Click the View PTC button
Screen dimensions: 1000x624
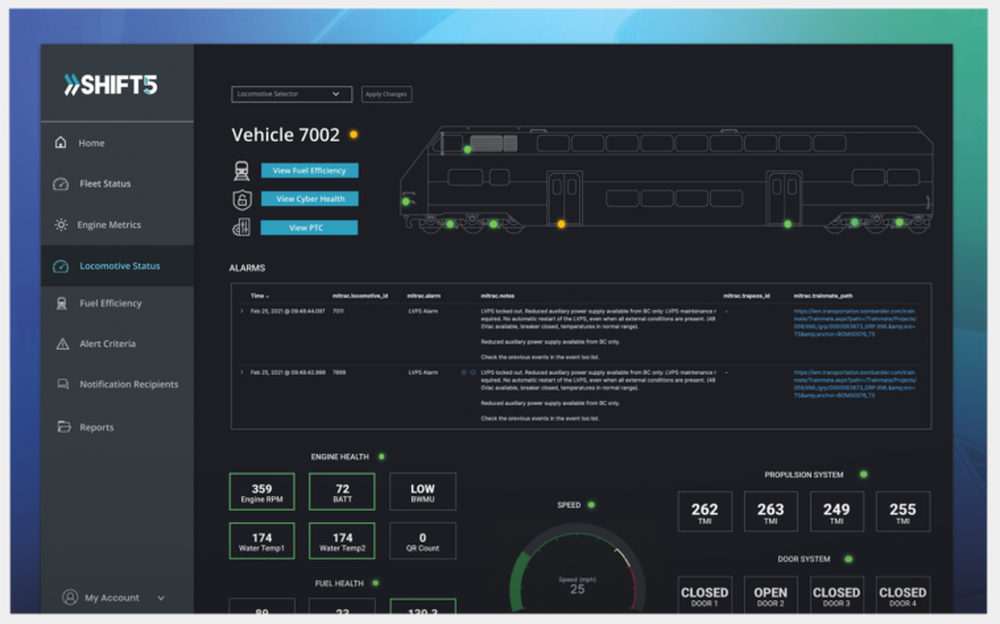pyautogui.click(x=309, y=228)
